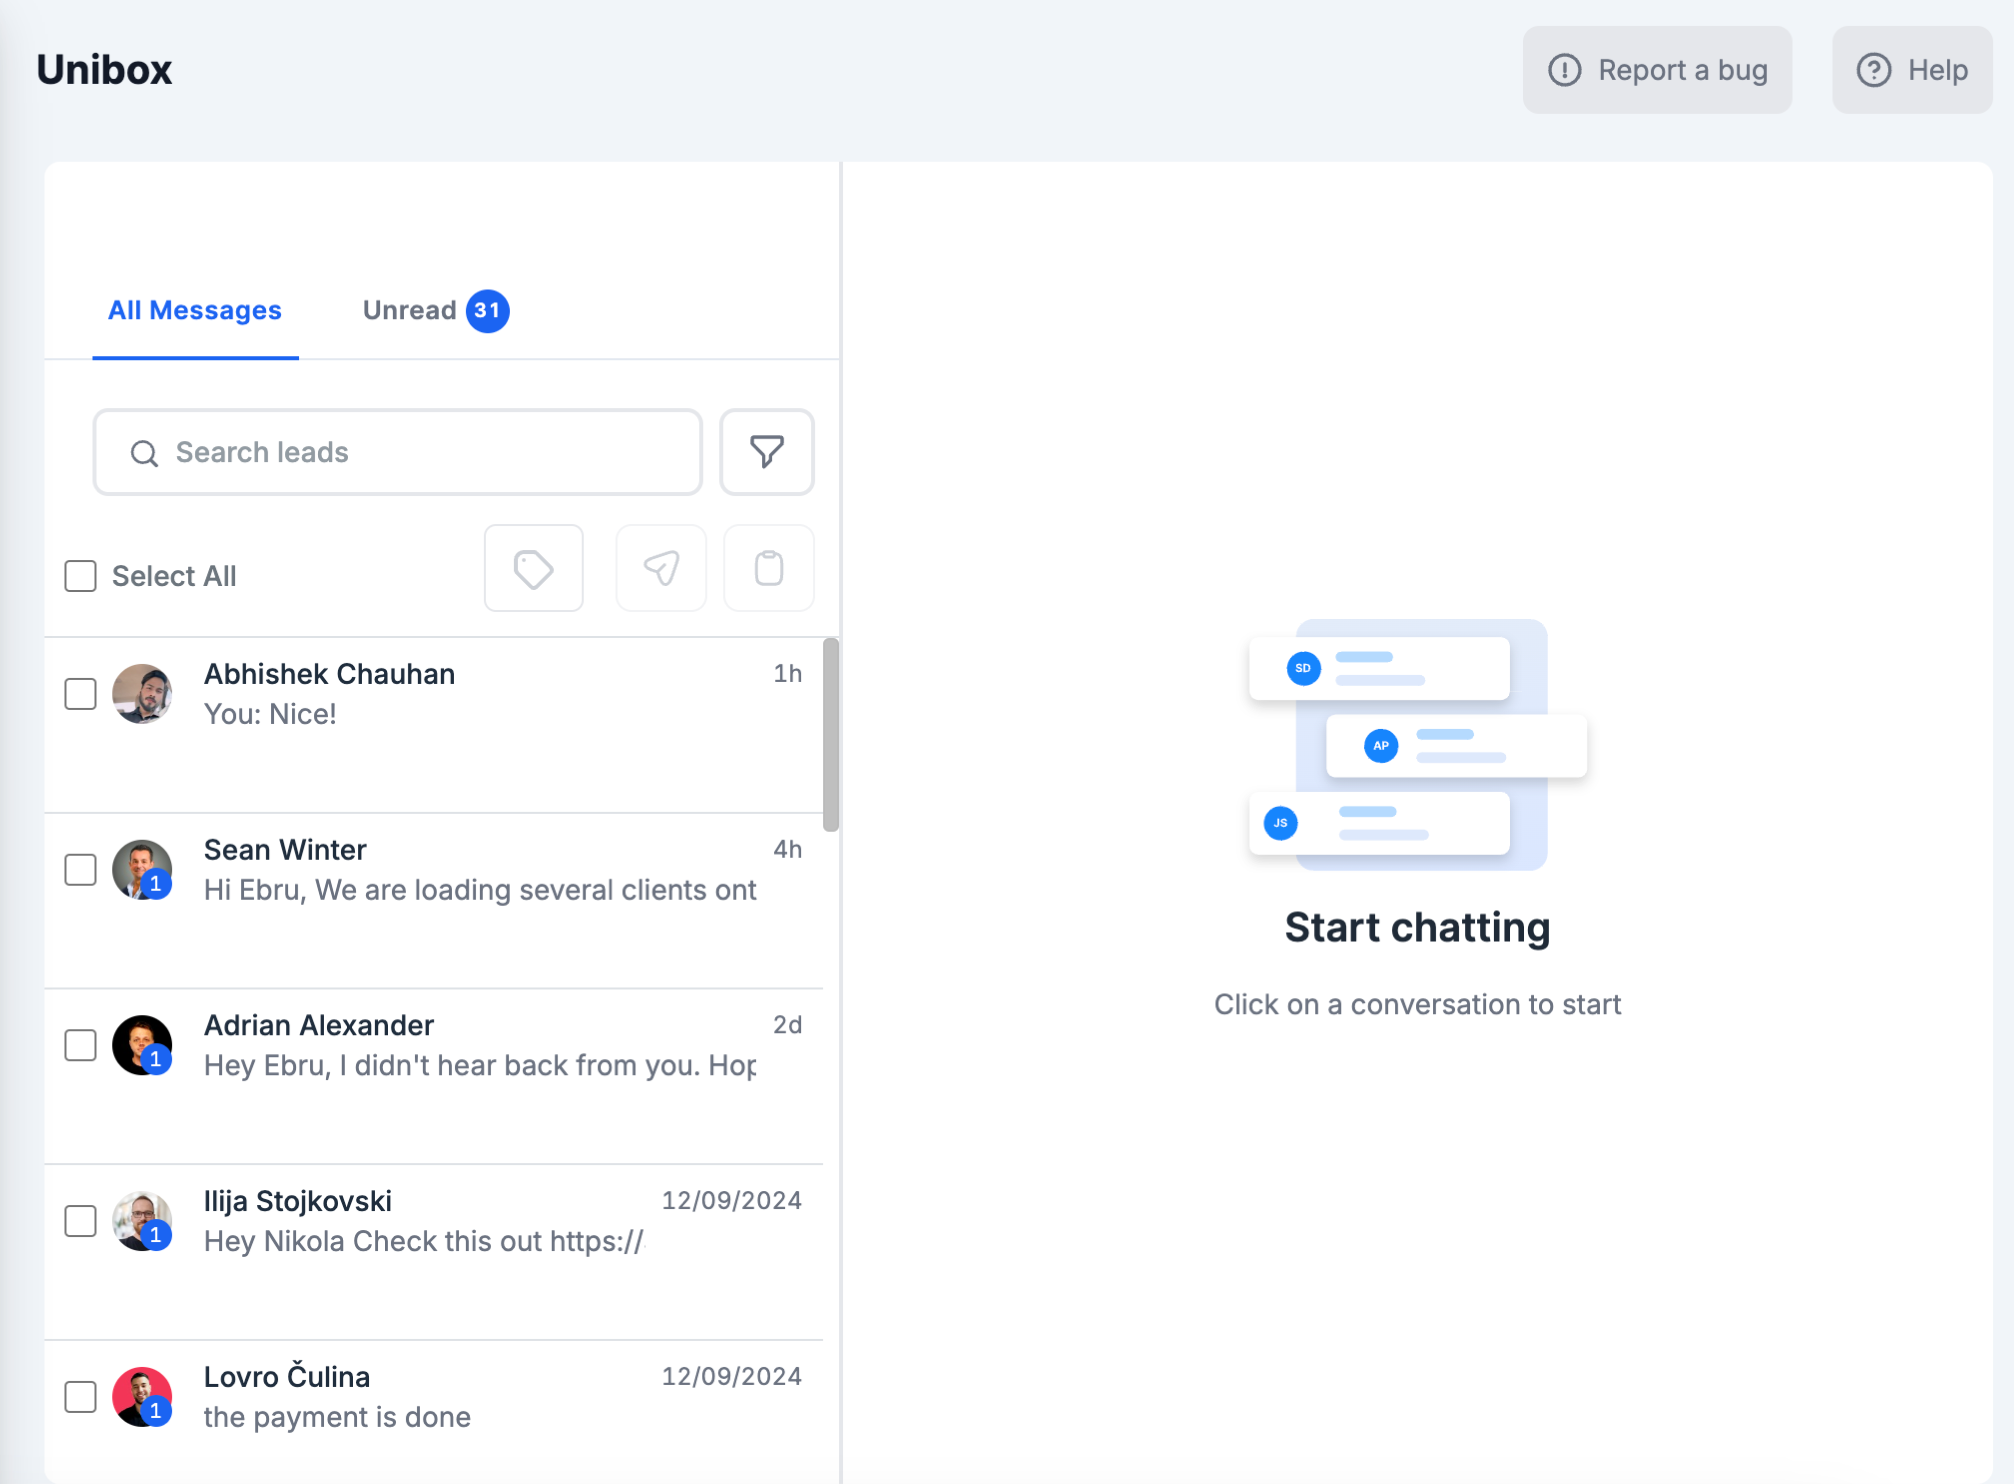
Task: Click the conversation list scrollbar
Action: (x=831, y=735)
